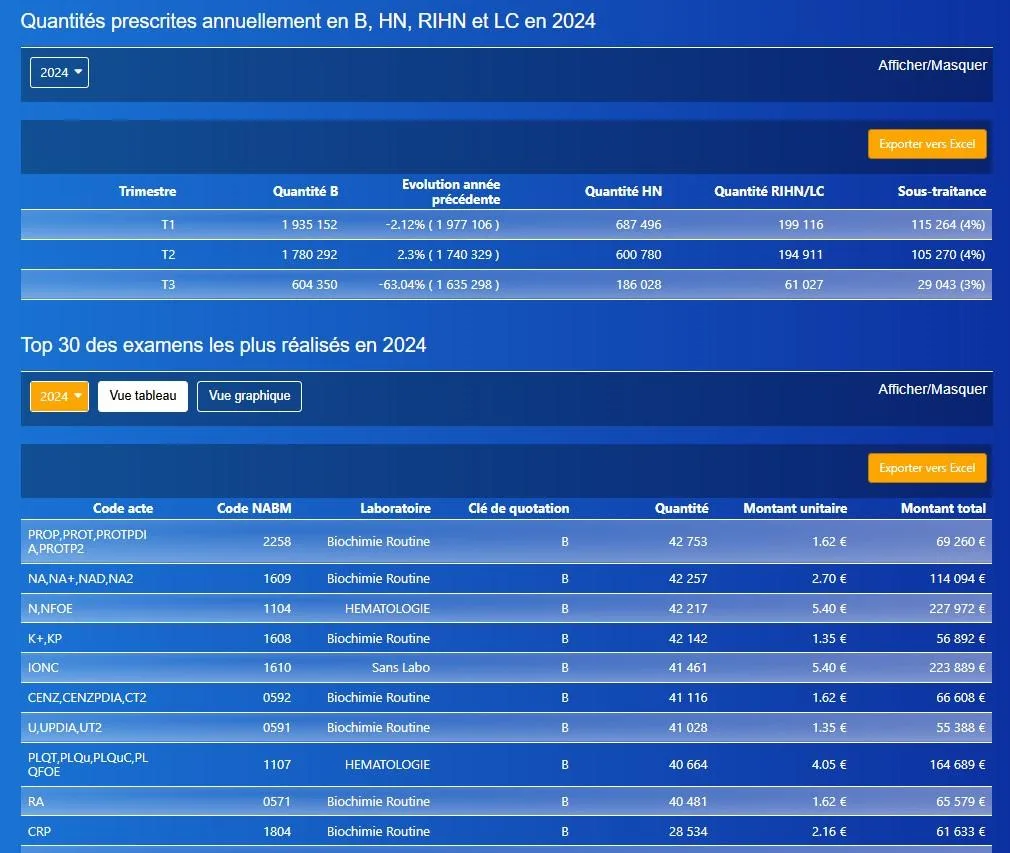Switch to Vue graphique

tap(249, 396)
